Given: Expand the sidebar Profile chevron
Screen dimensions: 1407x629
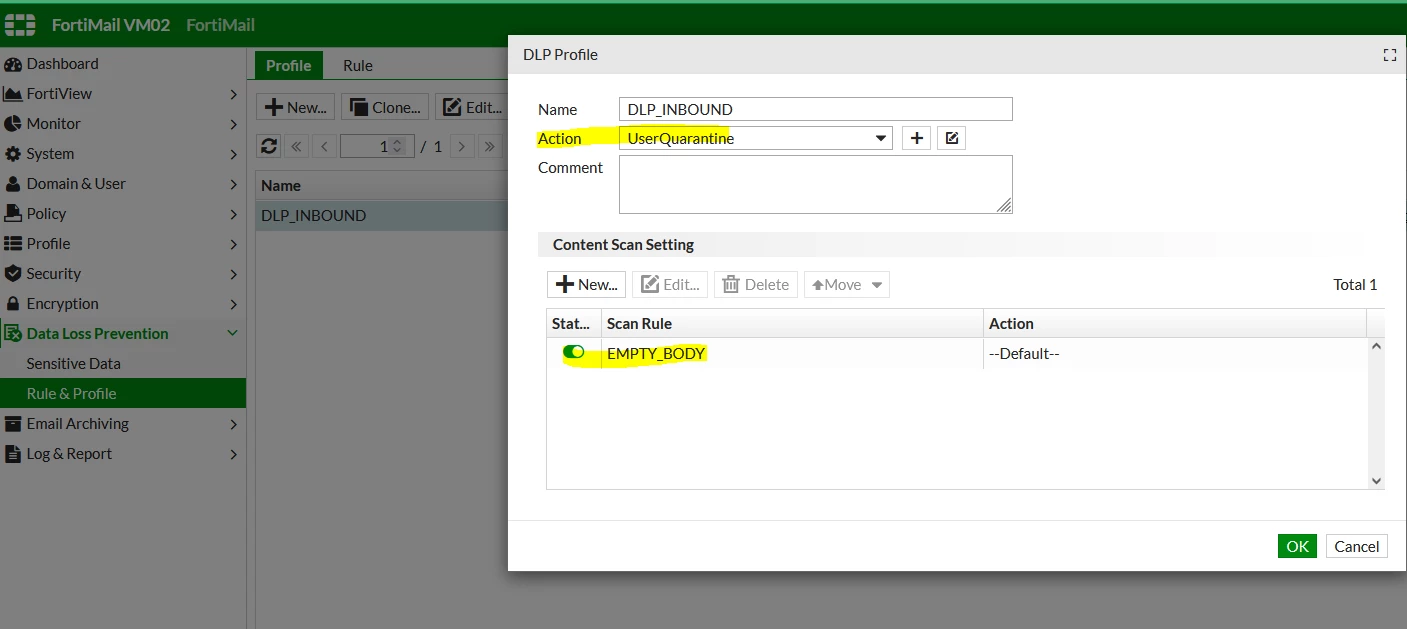Looking at the screenshot, I should click(x=233, y=244).
